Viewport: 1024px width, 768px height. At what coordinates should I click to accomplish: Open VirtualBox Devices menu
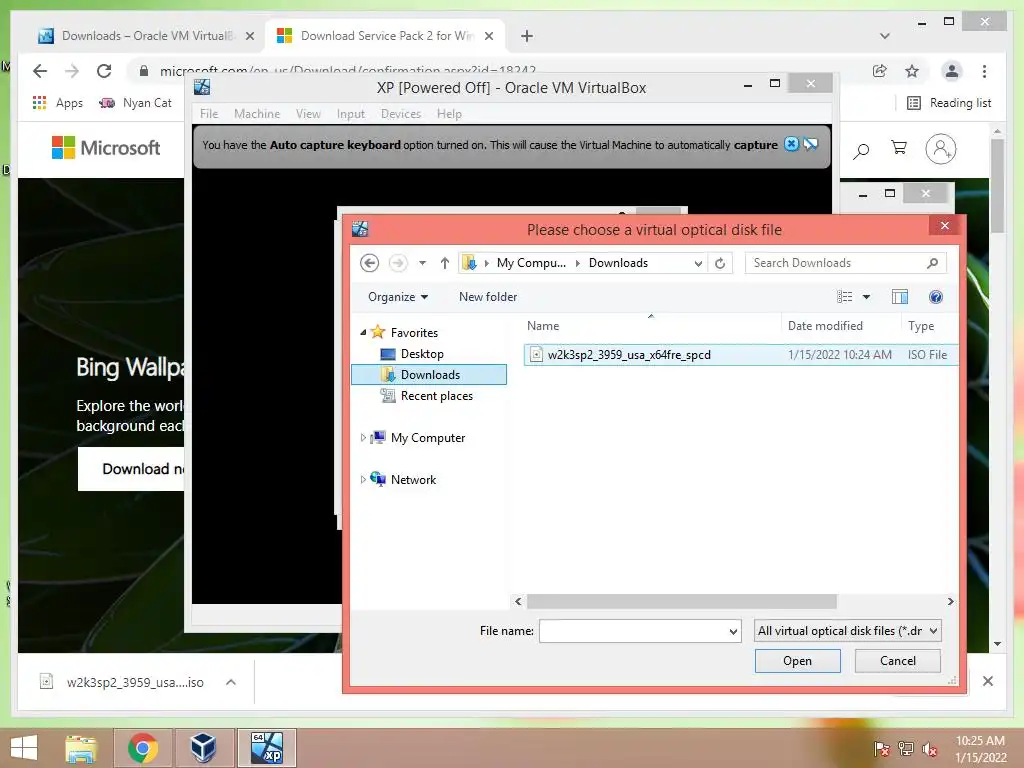[400, 114]
